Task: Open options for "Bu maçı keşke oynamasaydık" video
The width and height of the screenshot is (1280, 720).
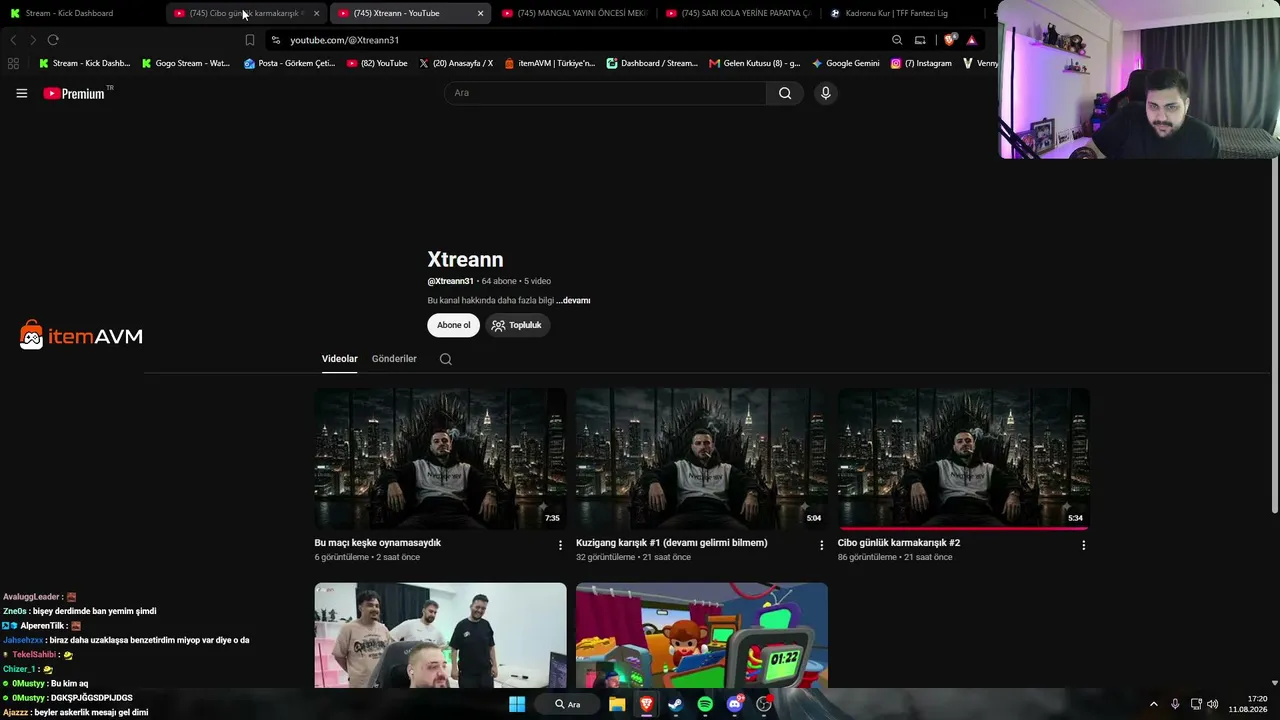Action: tap(560, 545)
